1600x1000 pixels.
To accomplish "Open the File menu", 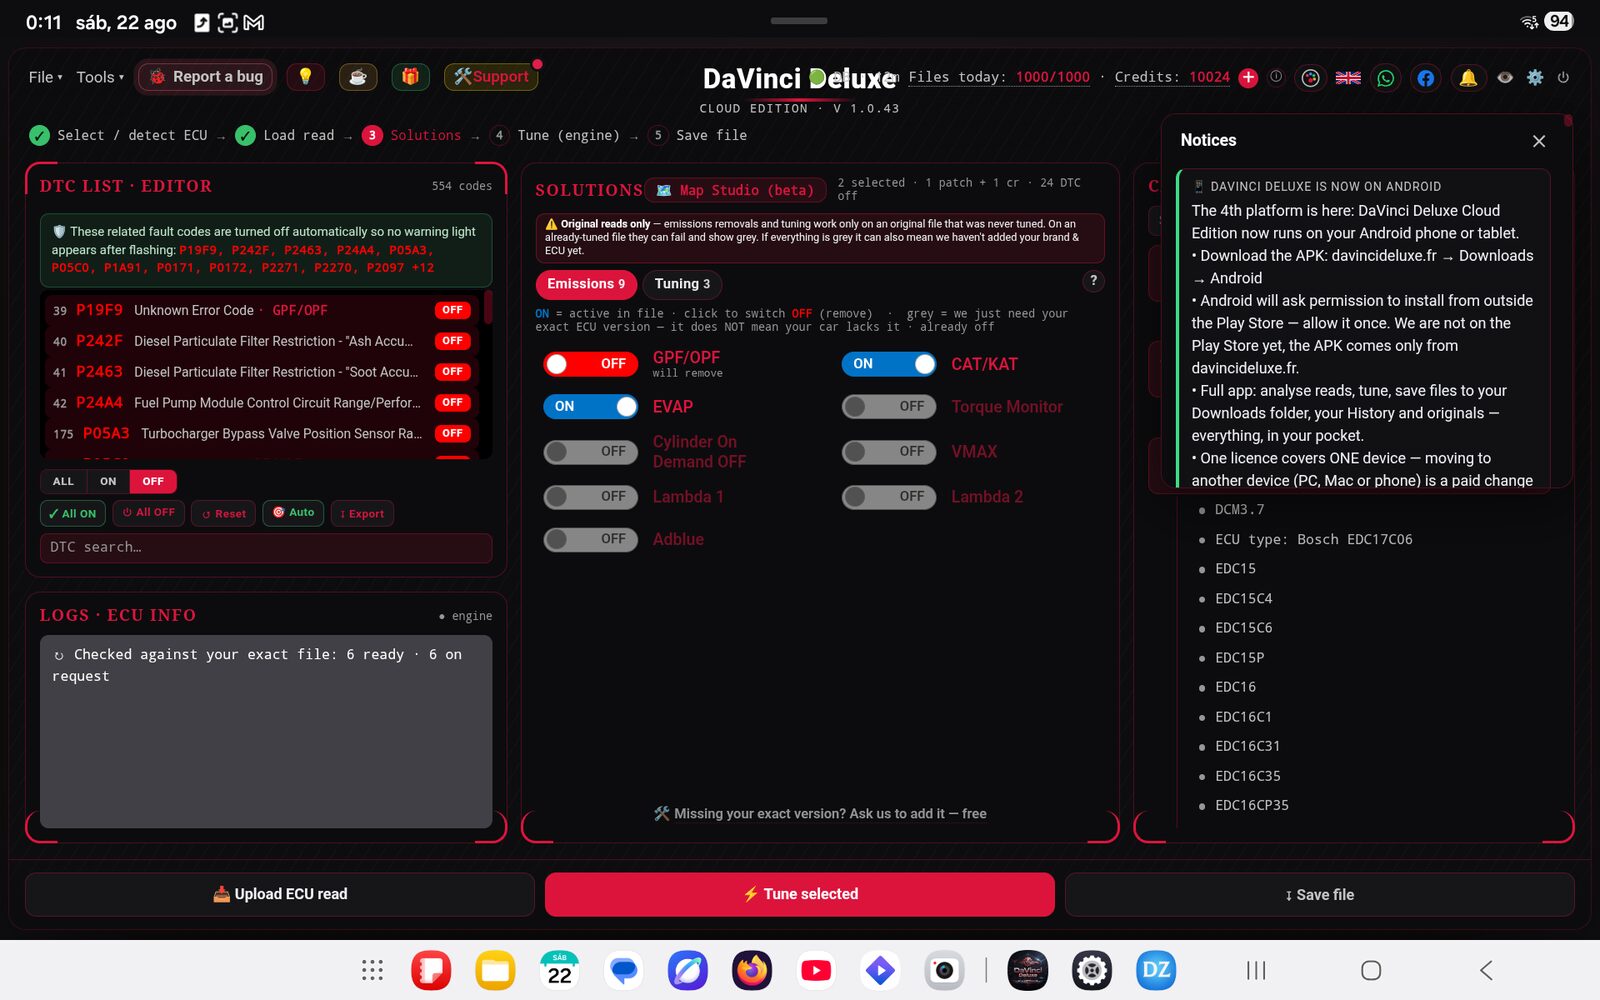I will click(45, 77).
